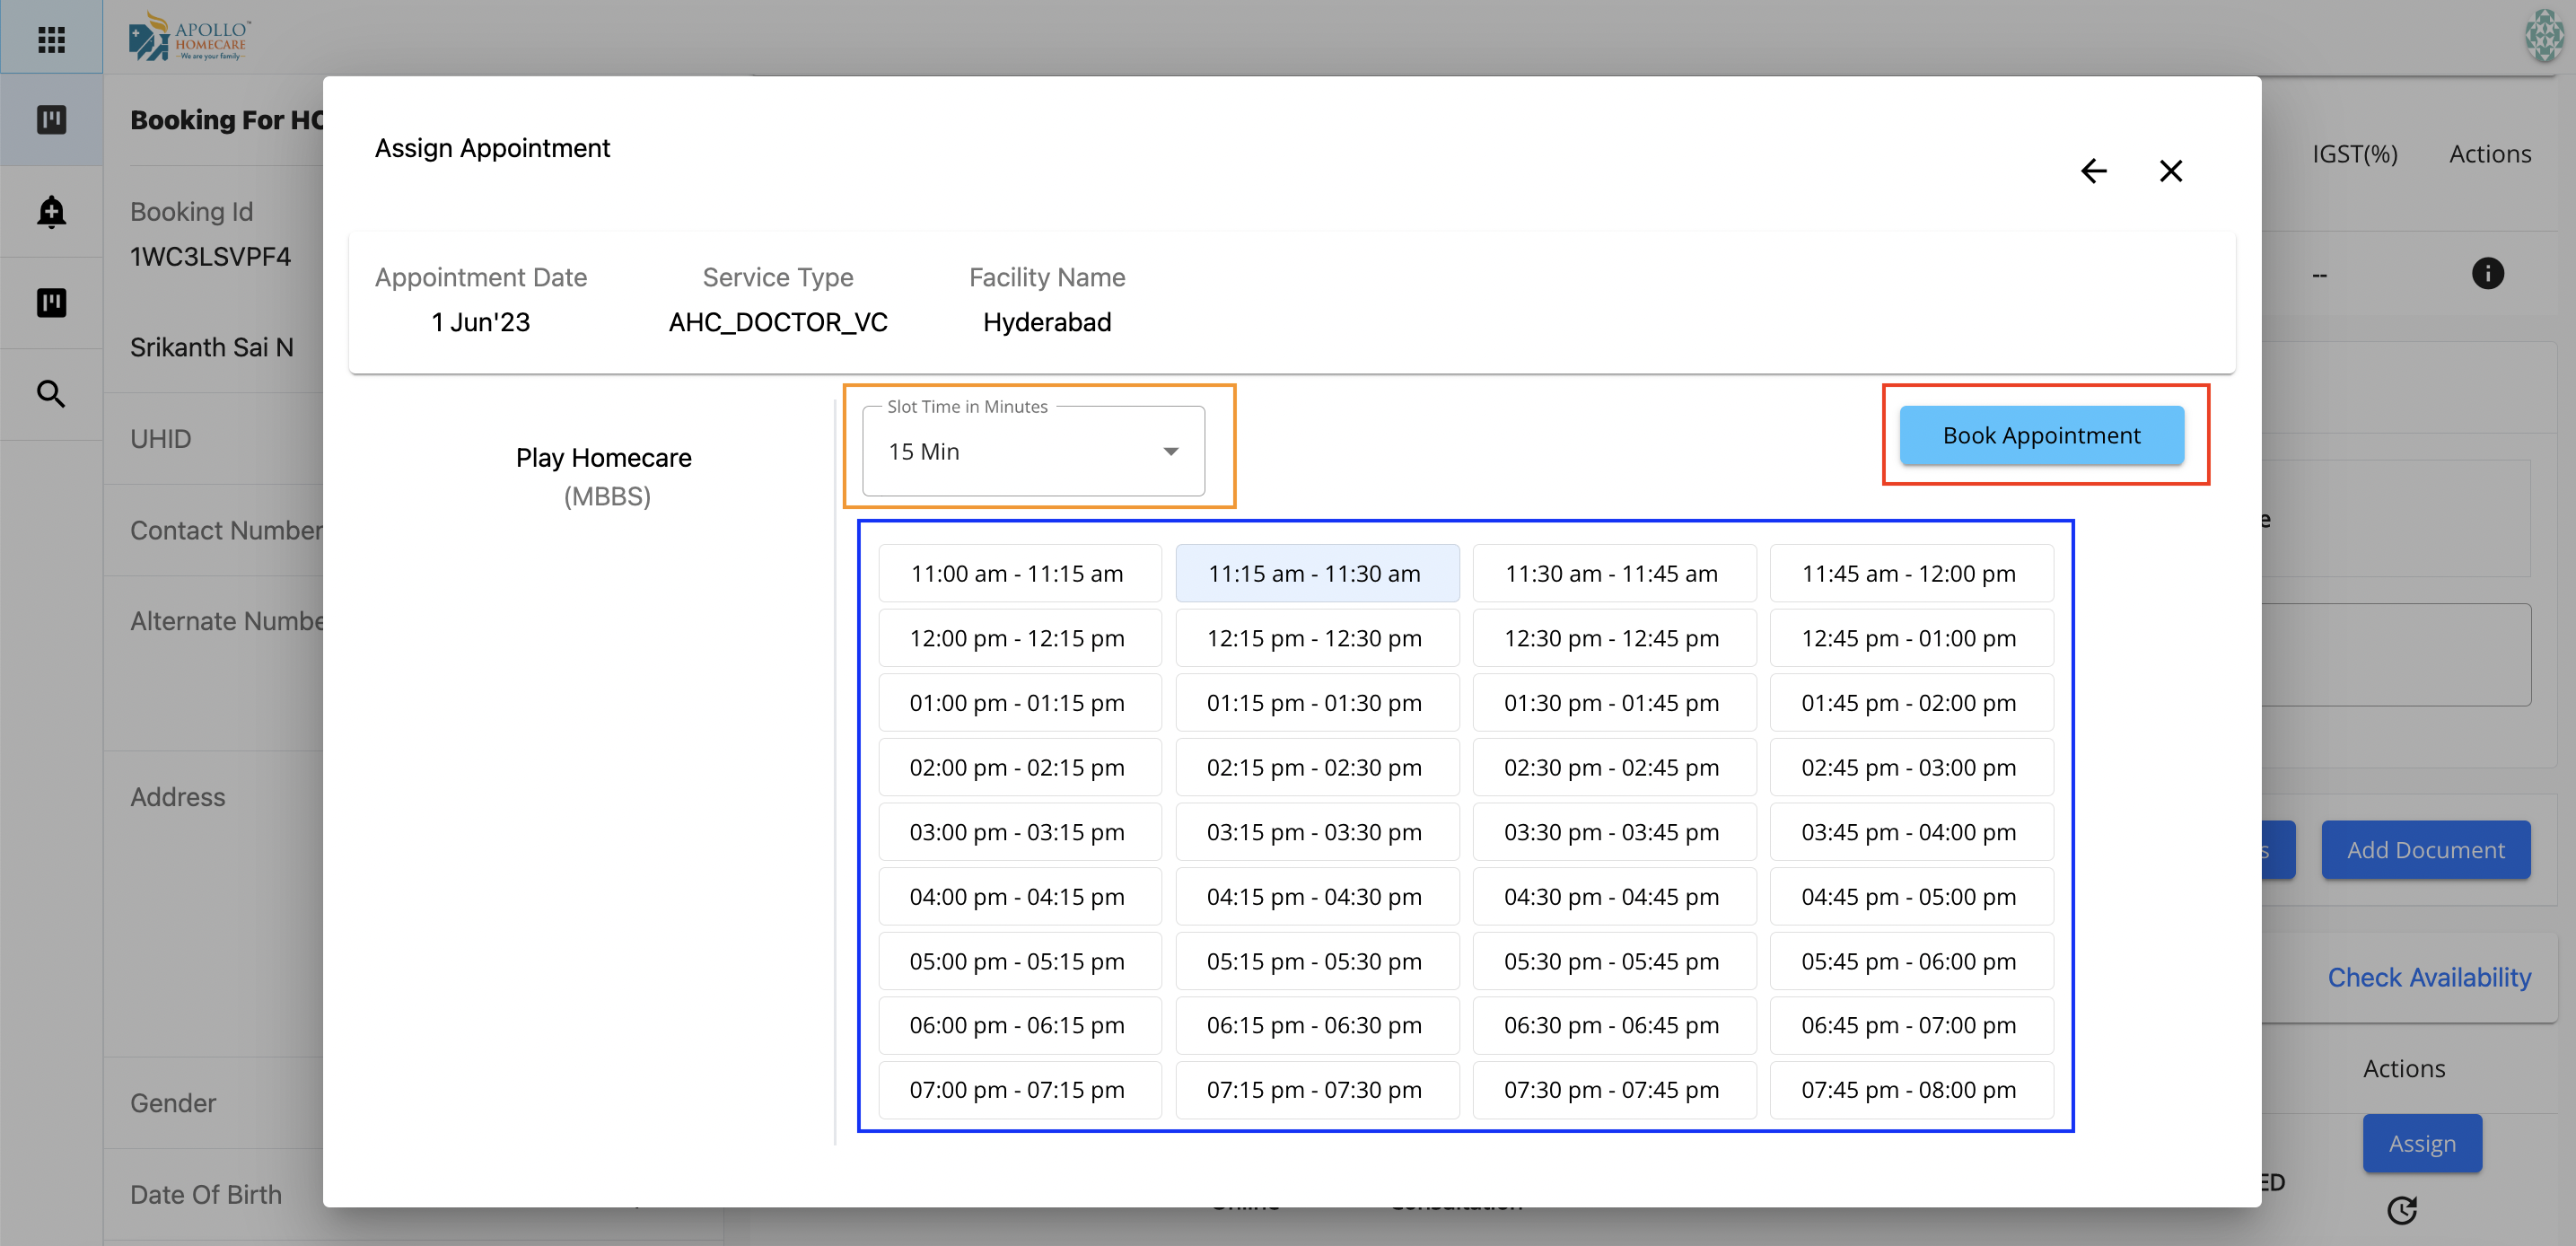Click the Apollo Homecare logo
This screenshot has height=1246, width=2576.
pos(189,37)
